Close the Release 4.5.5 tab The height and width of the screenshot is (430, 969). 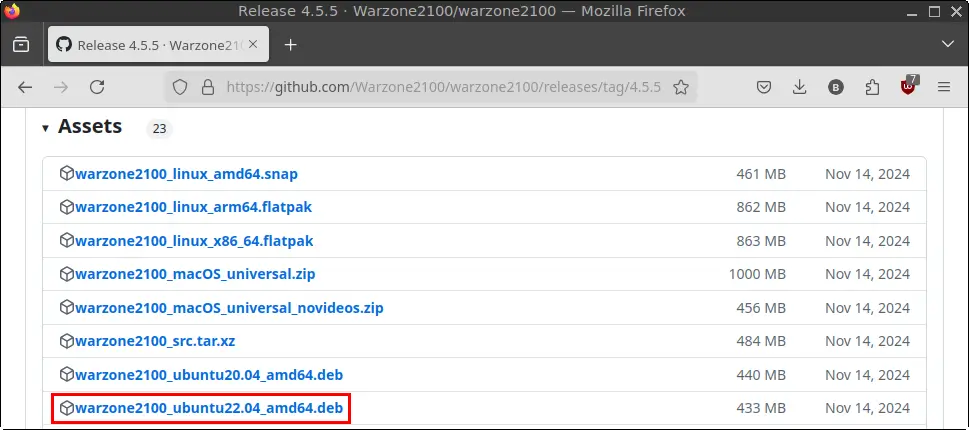pyautogui.click(x=252, y=44)
